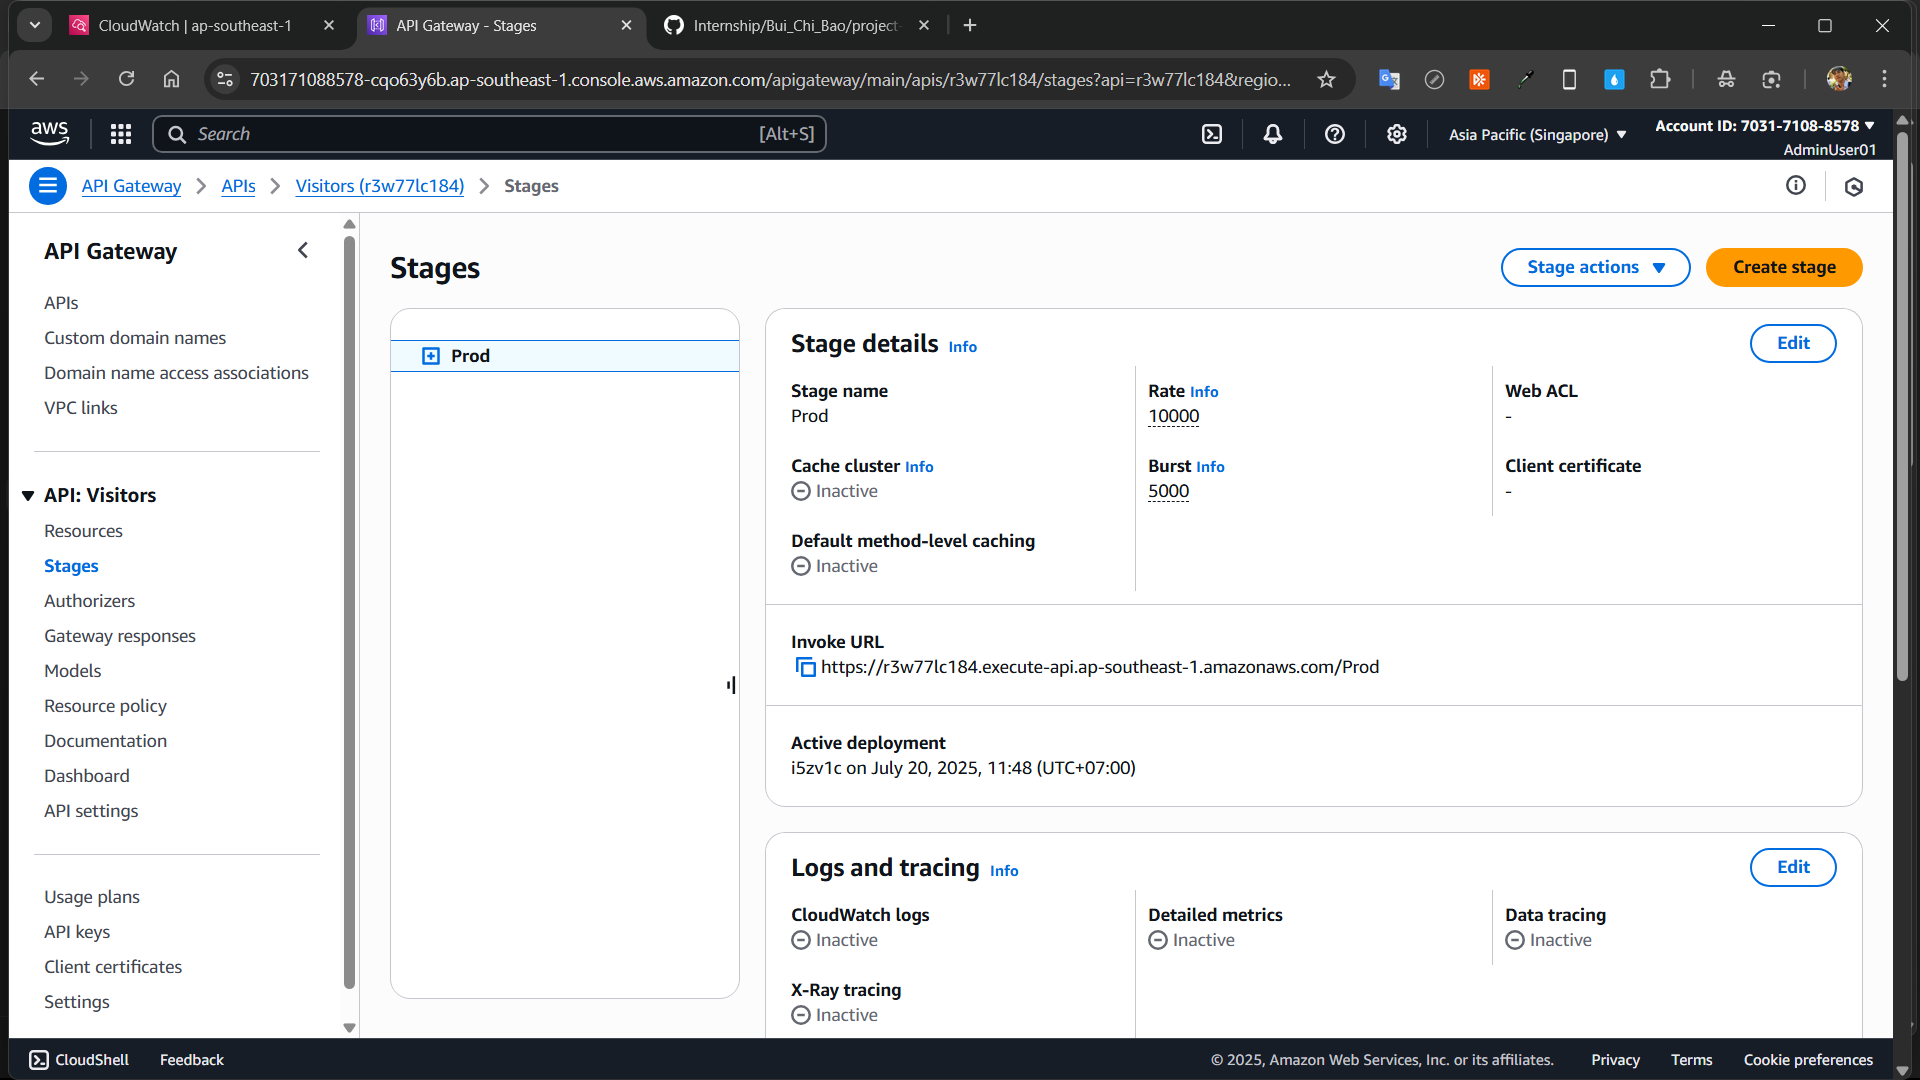Open Resource policy in the sidebar
This screenshot has height=1080, width=1920.
pos(105,706)
